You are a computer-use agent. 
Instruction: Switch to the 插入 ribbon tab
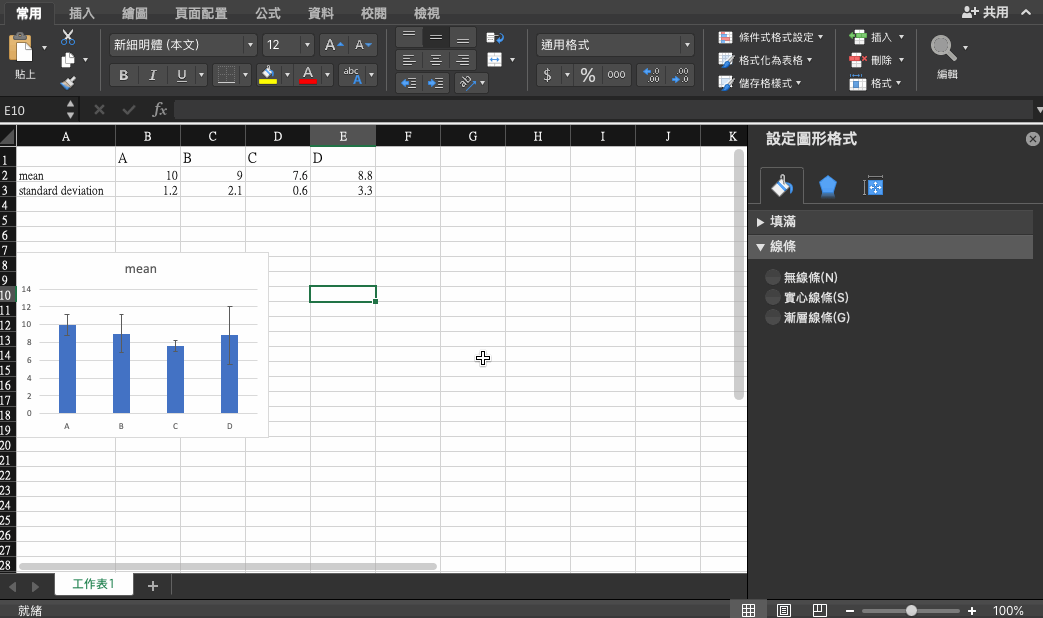coord(80,13)
